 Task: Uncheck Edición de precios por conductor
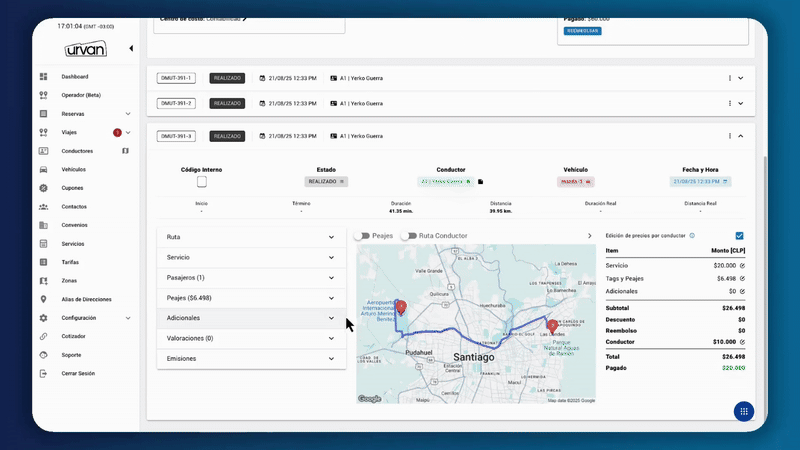739,235
